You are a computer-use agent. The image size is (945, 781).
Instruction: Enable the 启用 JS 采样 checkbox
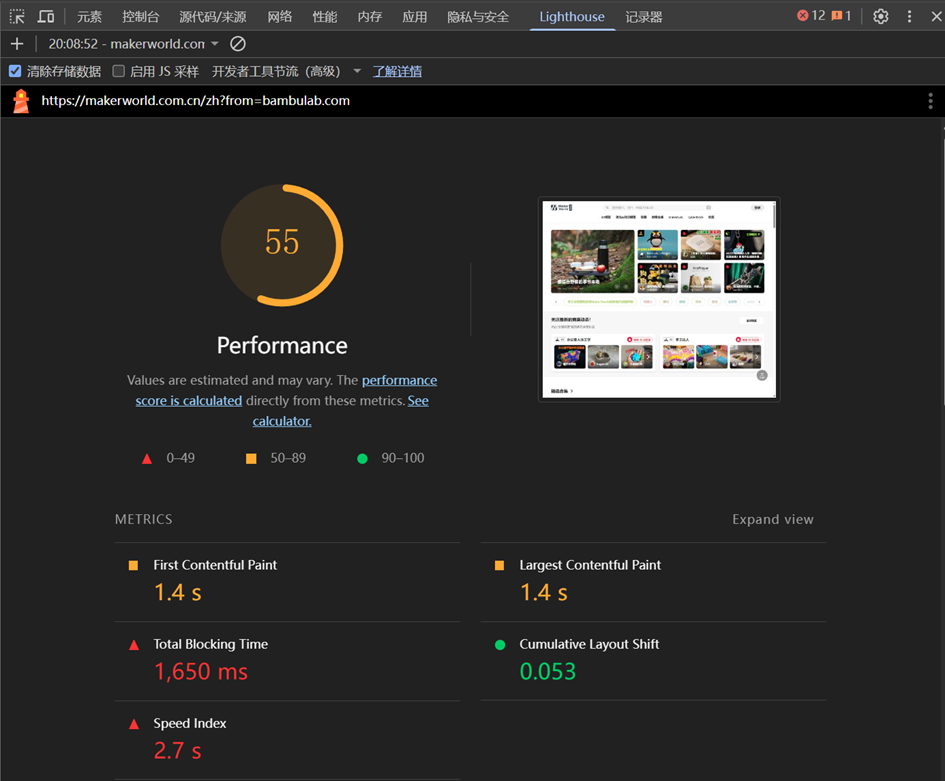[119, 71]
